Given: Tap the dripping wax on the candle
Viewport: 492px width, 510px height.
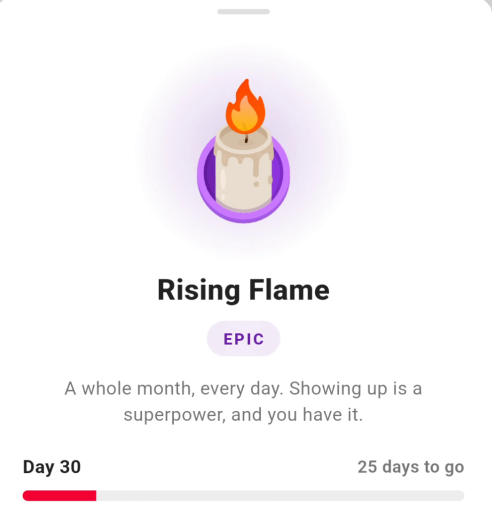Looking at the screenshot, I should (243, 162).
